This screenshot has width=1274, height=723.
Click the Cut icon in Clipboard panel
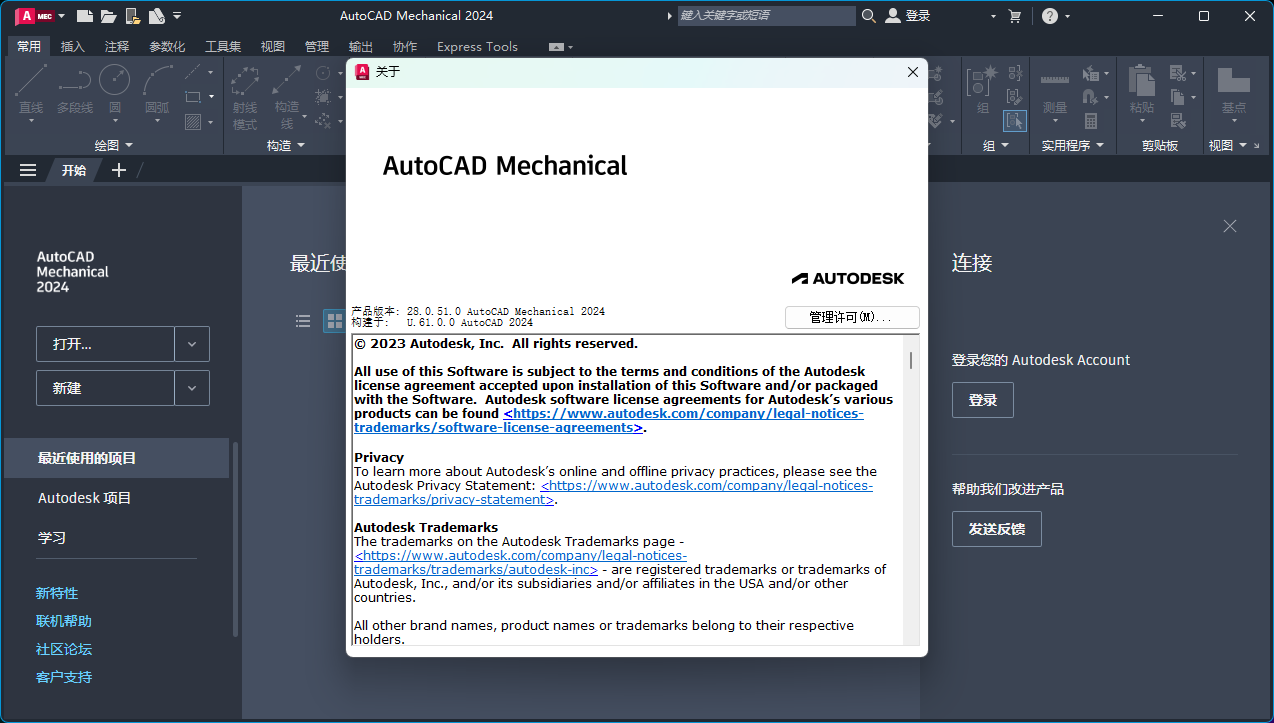(x=1179, y=73)
